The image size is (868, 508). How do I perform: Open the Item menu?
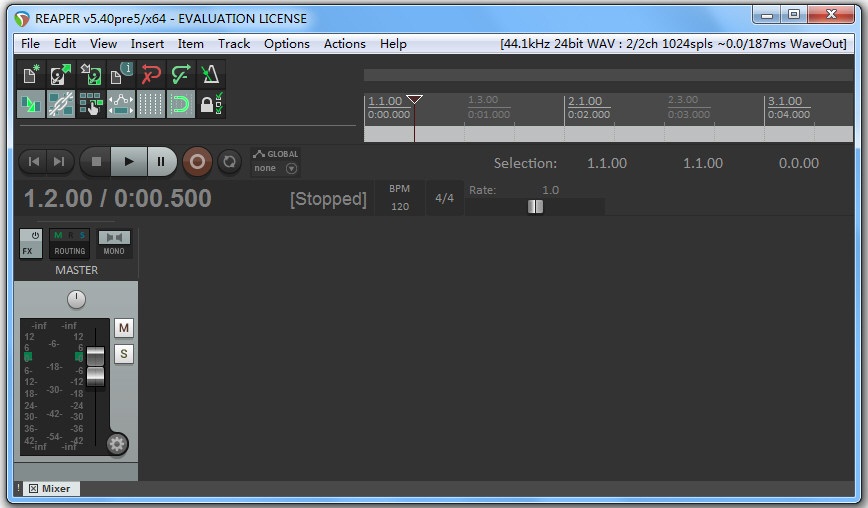pos(190,44)
